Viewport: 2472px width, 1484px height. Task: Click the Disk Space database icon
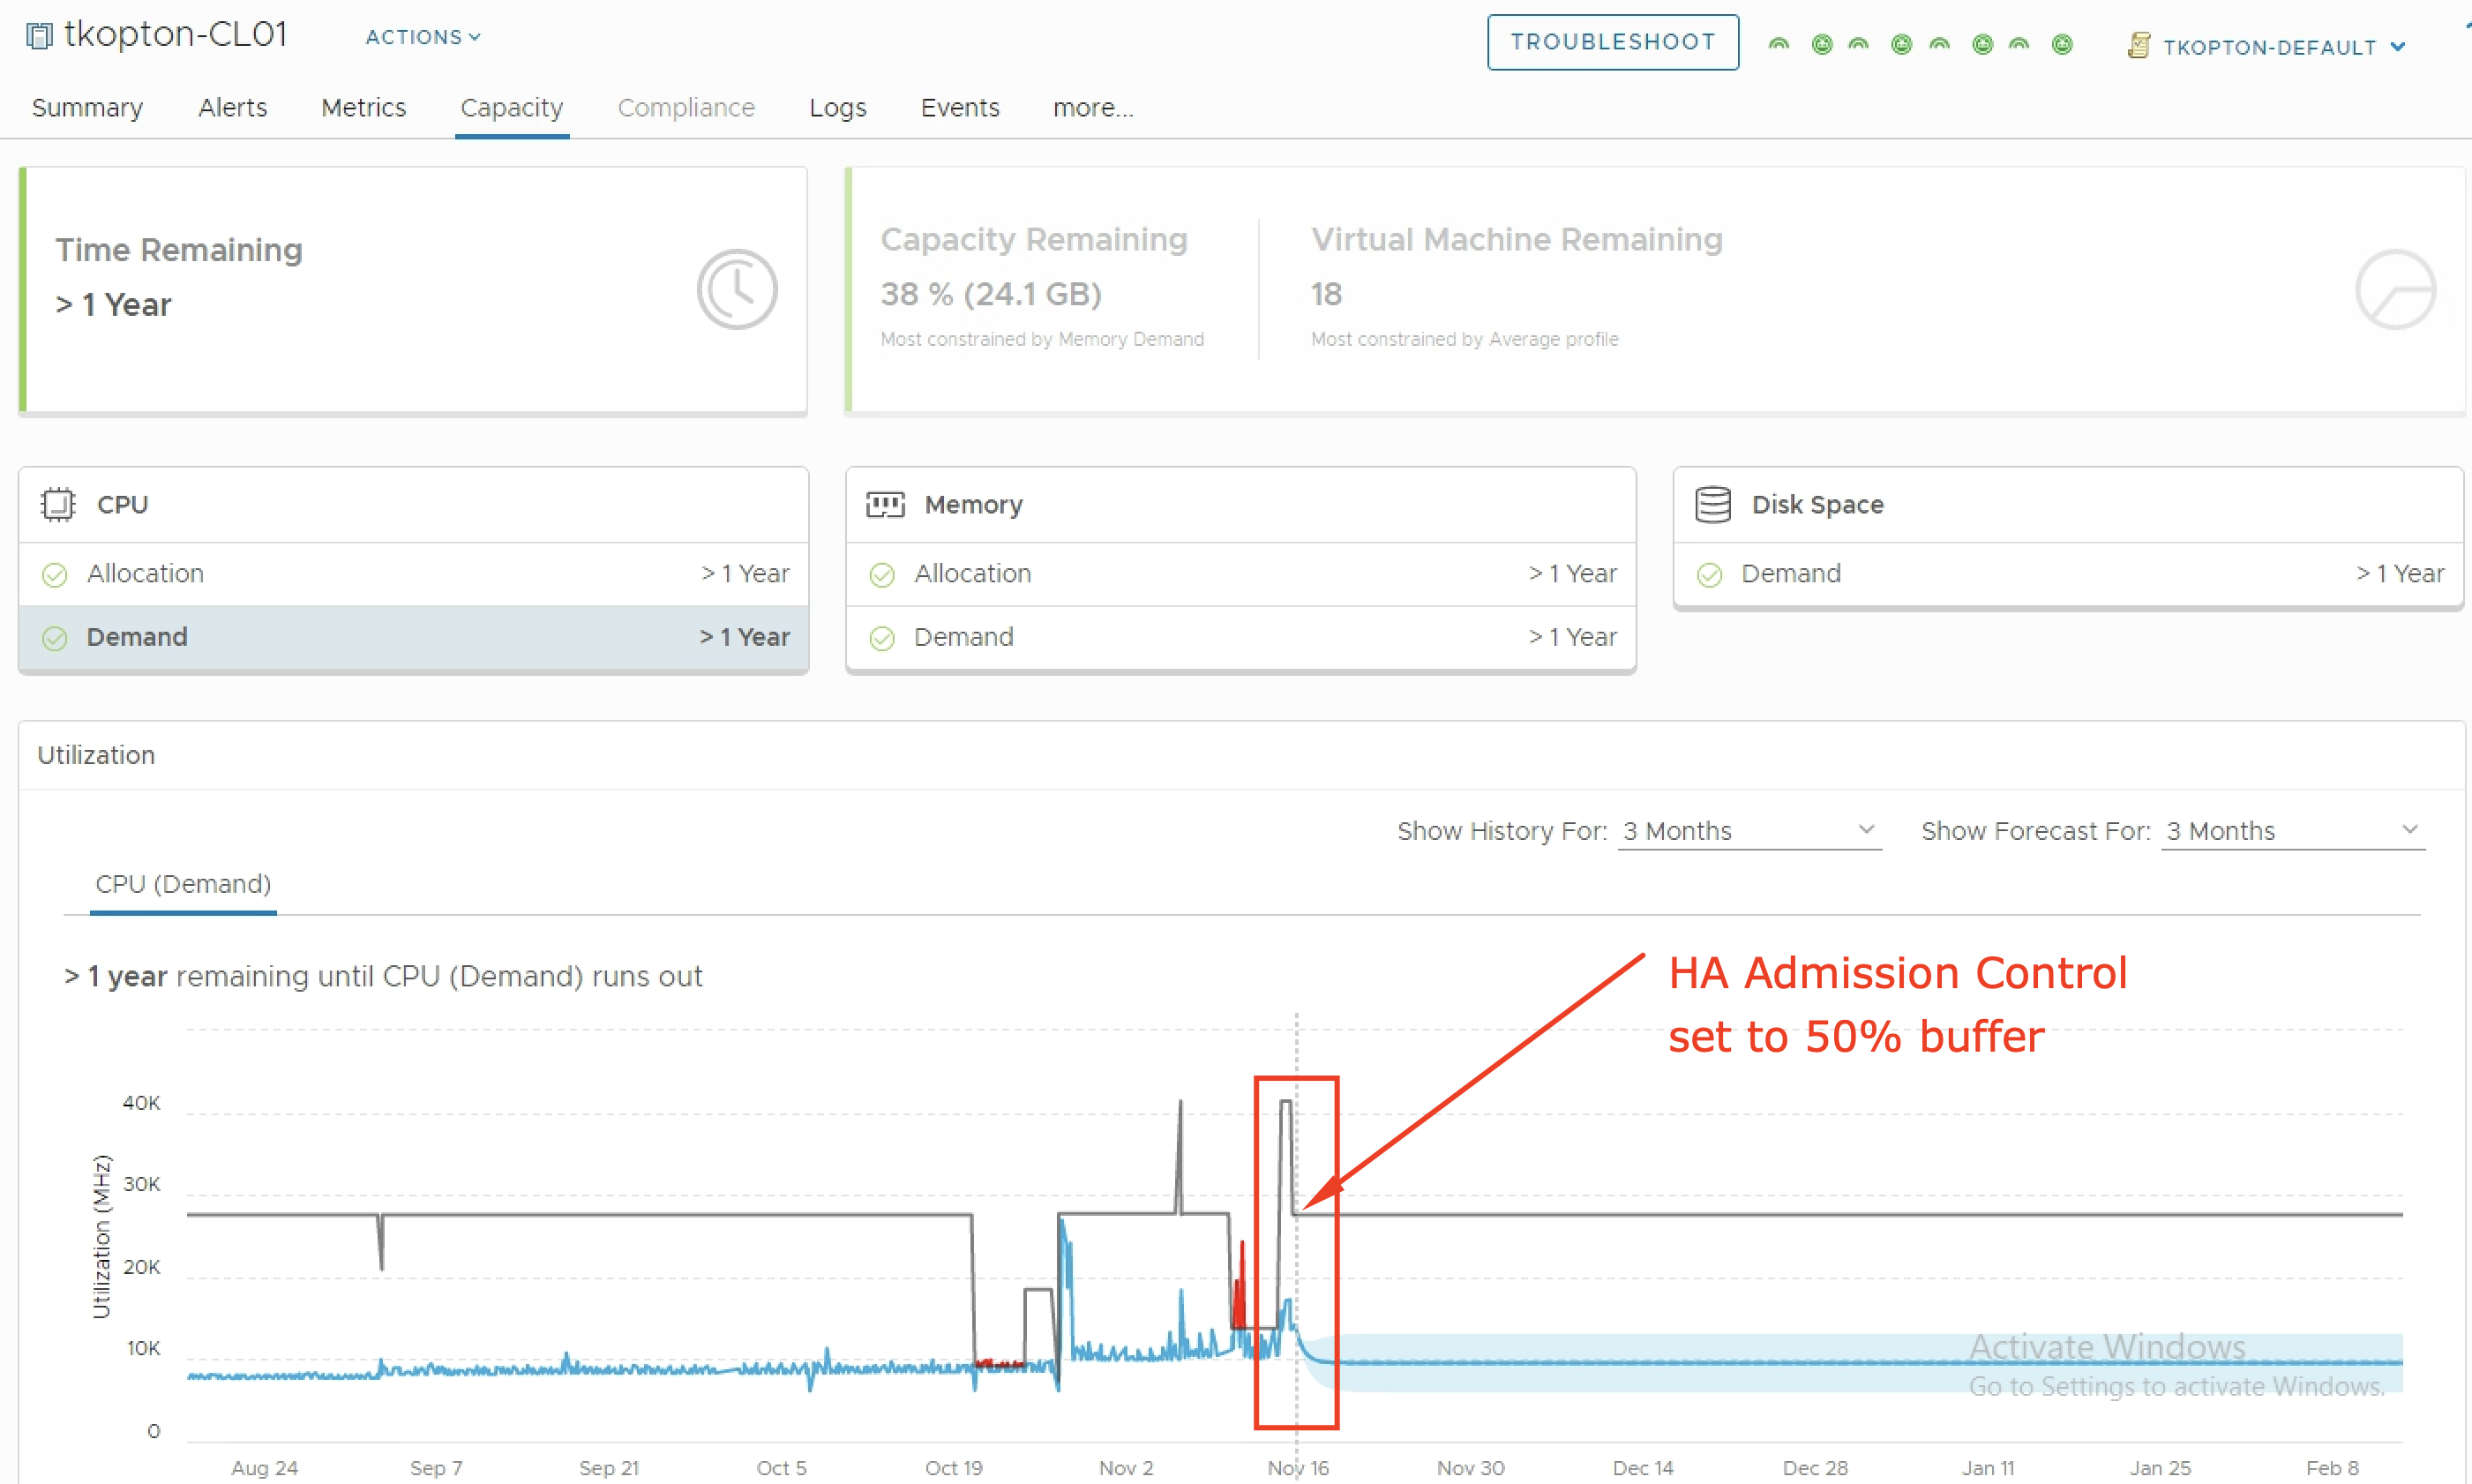coord(1712,504)
